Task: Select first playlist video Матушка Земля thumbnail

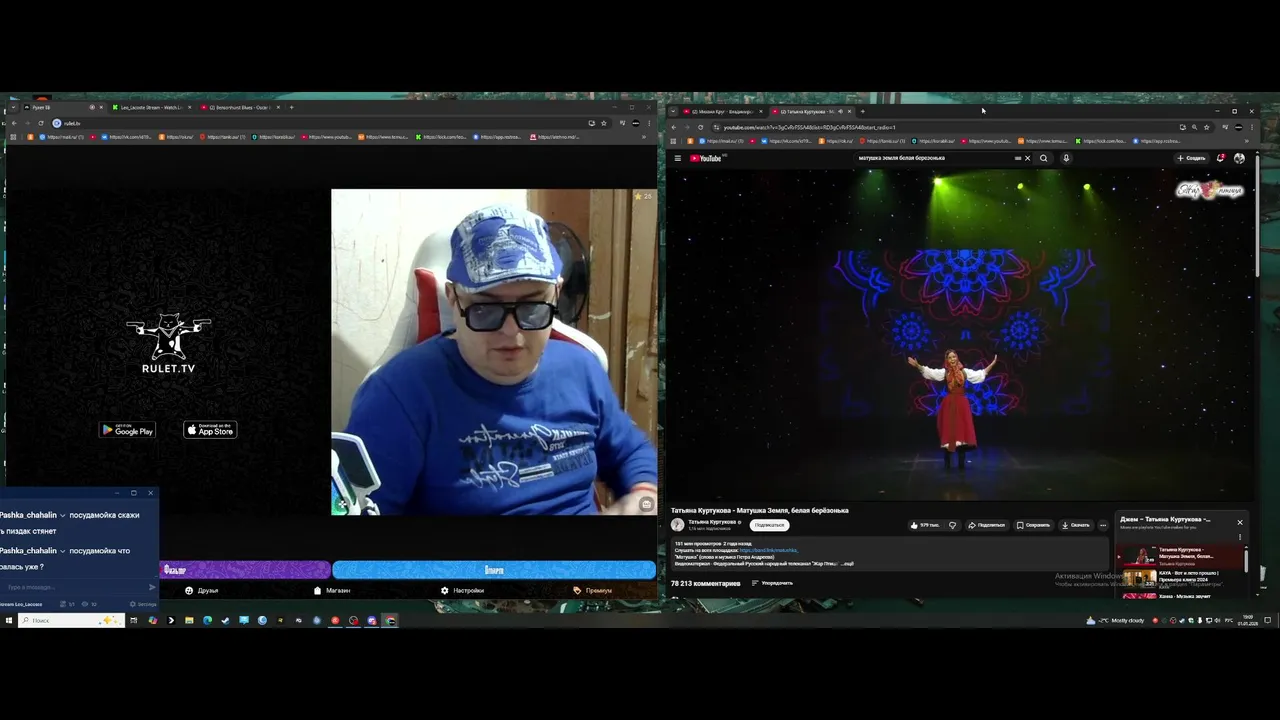Action: [x=1140, y=556]
